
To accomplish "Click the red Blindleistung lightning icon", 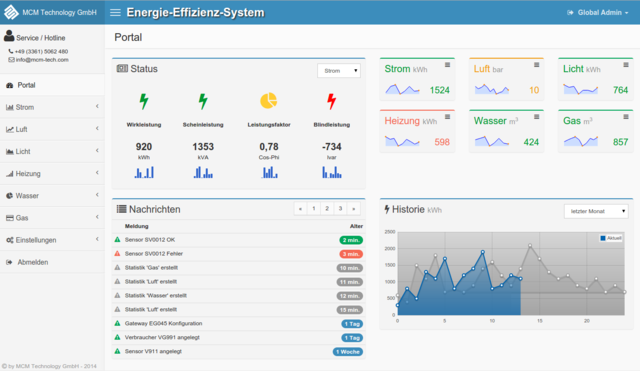I will click(331, 101).
